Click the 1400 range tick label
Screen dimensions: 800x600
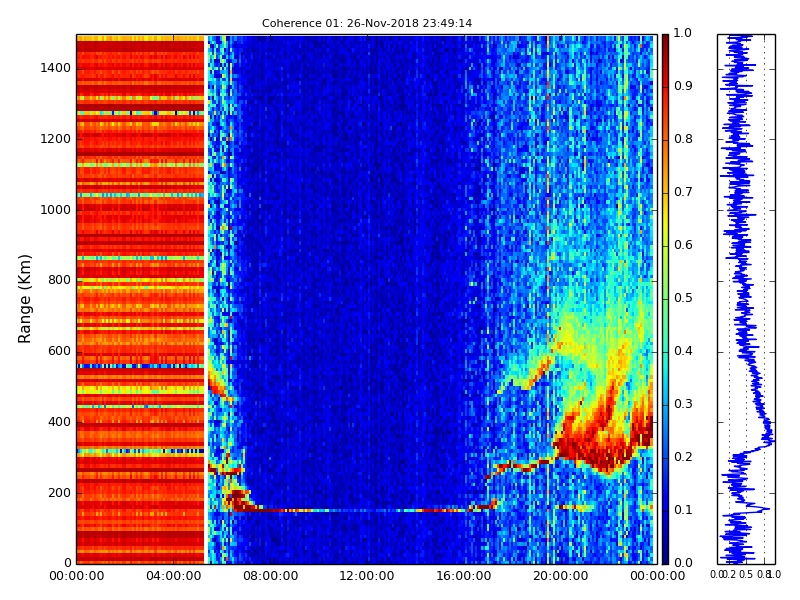pyautogui.click(x=55, y=68)
